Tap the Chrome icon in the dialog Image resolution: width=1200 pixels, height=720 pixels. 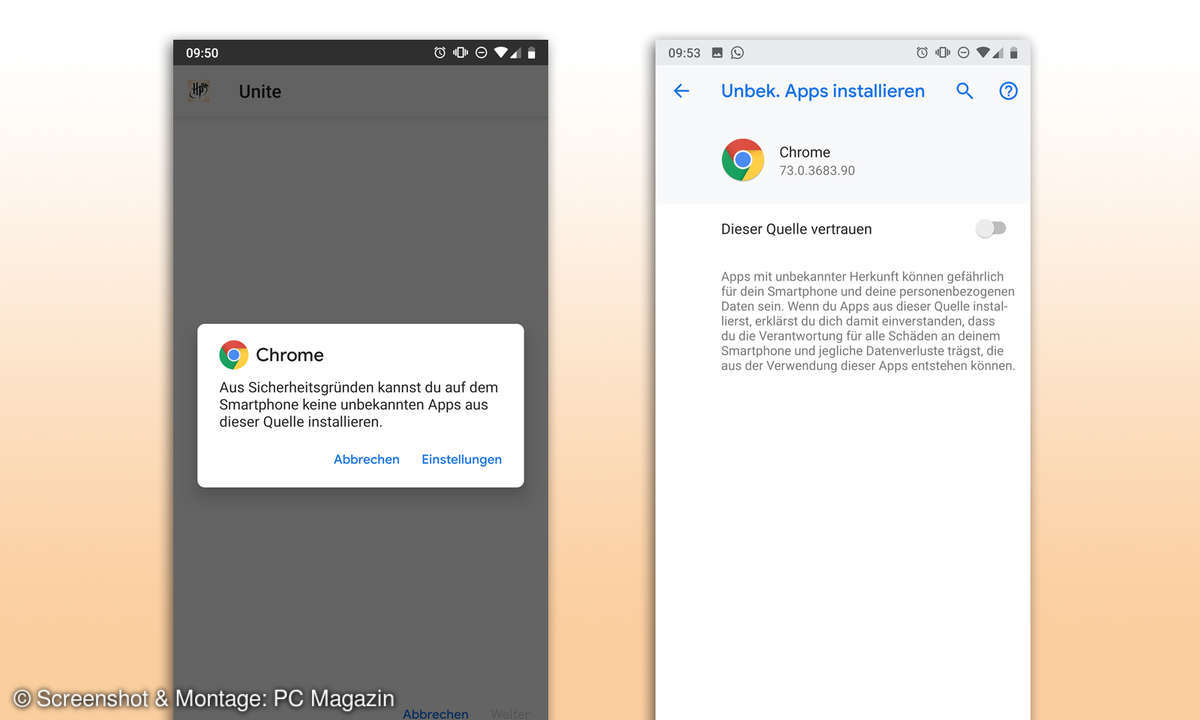click(234, 355)
